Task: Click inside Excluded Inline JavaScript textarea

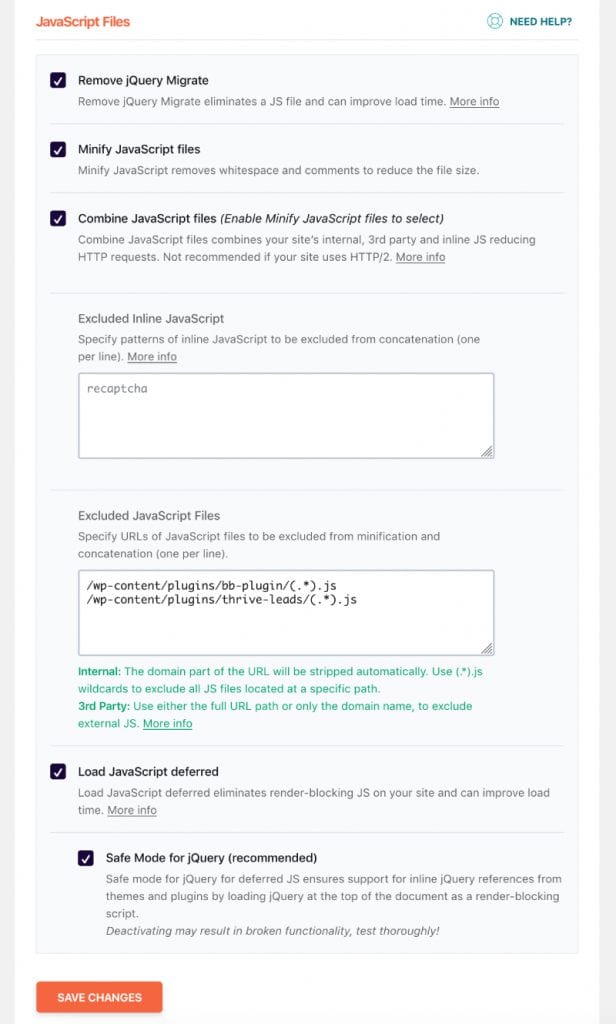Action: [285, 415]
